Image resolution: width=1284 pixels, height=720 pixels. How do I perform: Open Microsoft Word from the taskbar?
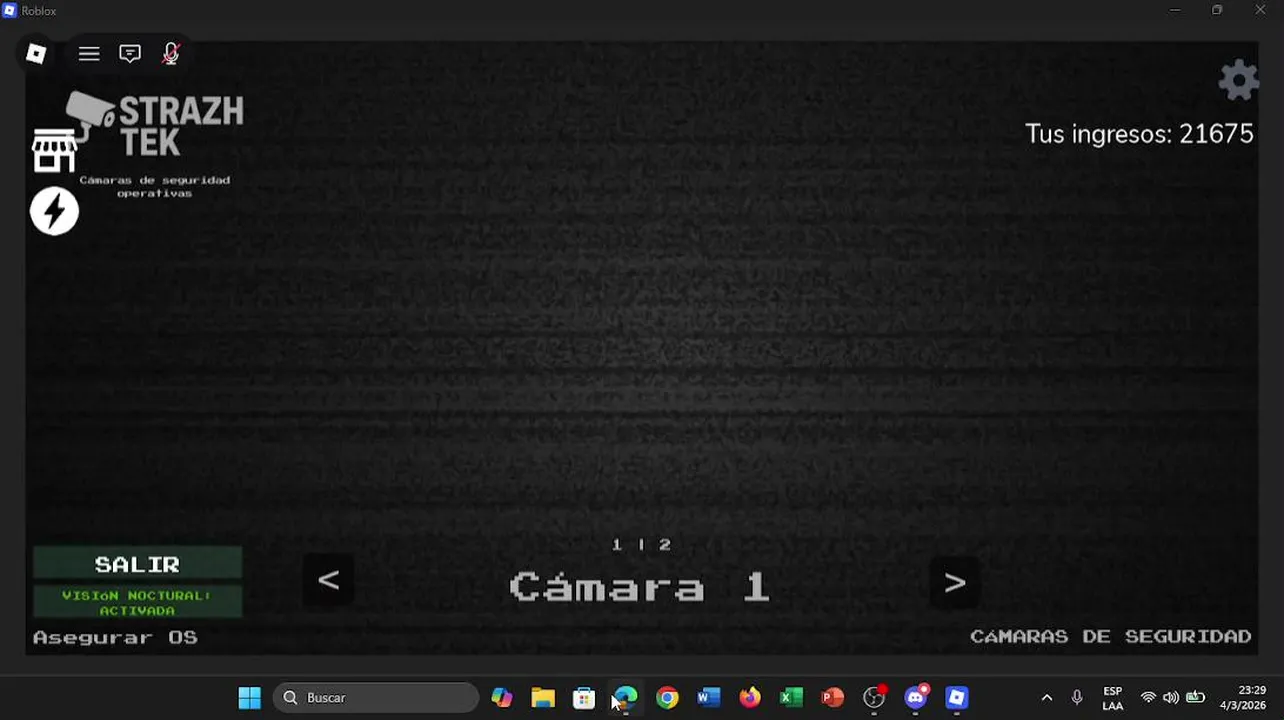(x=709, y=698)
